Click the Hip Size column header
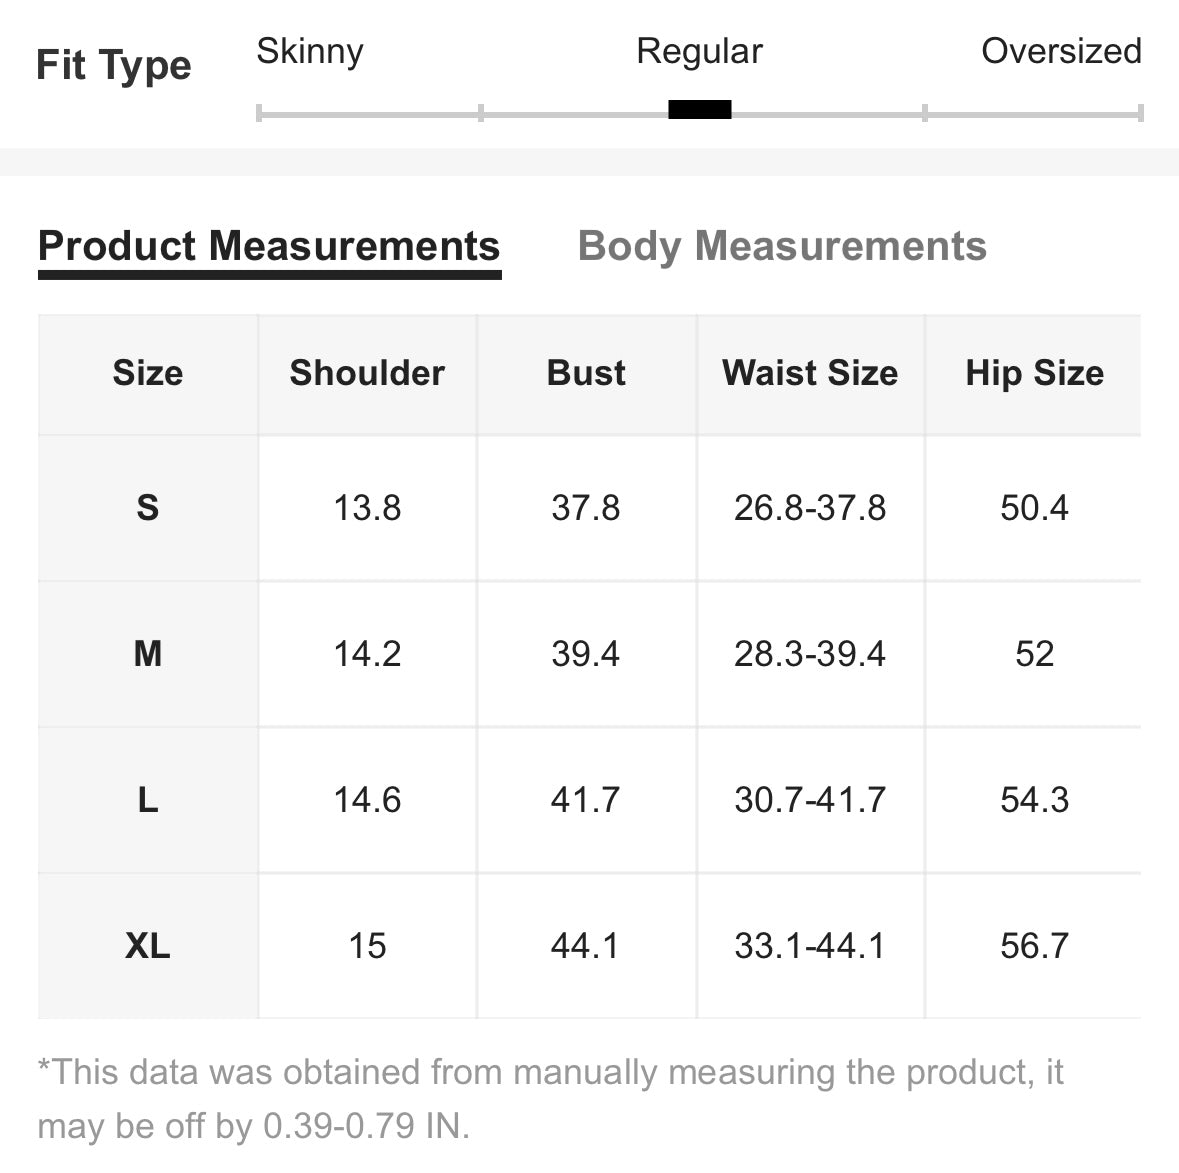 click(x=1035, y=373)
